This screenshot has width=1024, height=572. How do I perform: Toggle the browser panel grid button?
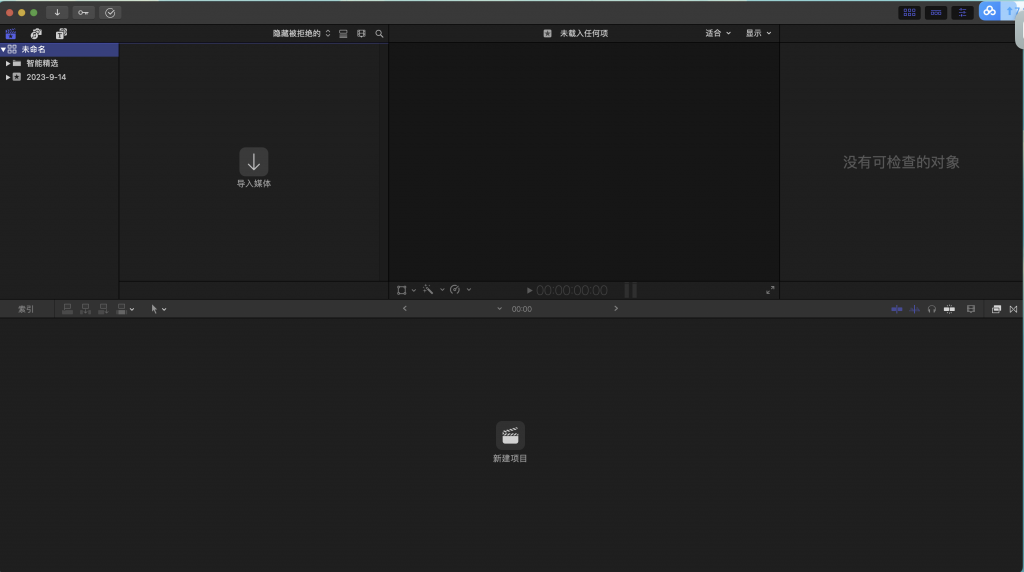click(910, 12)
